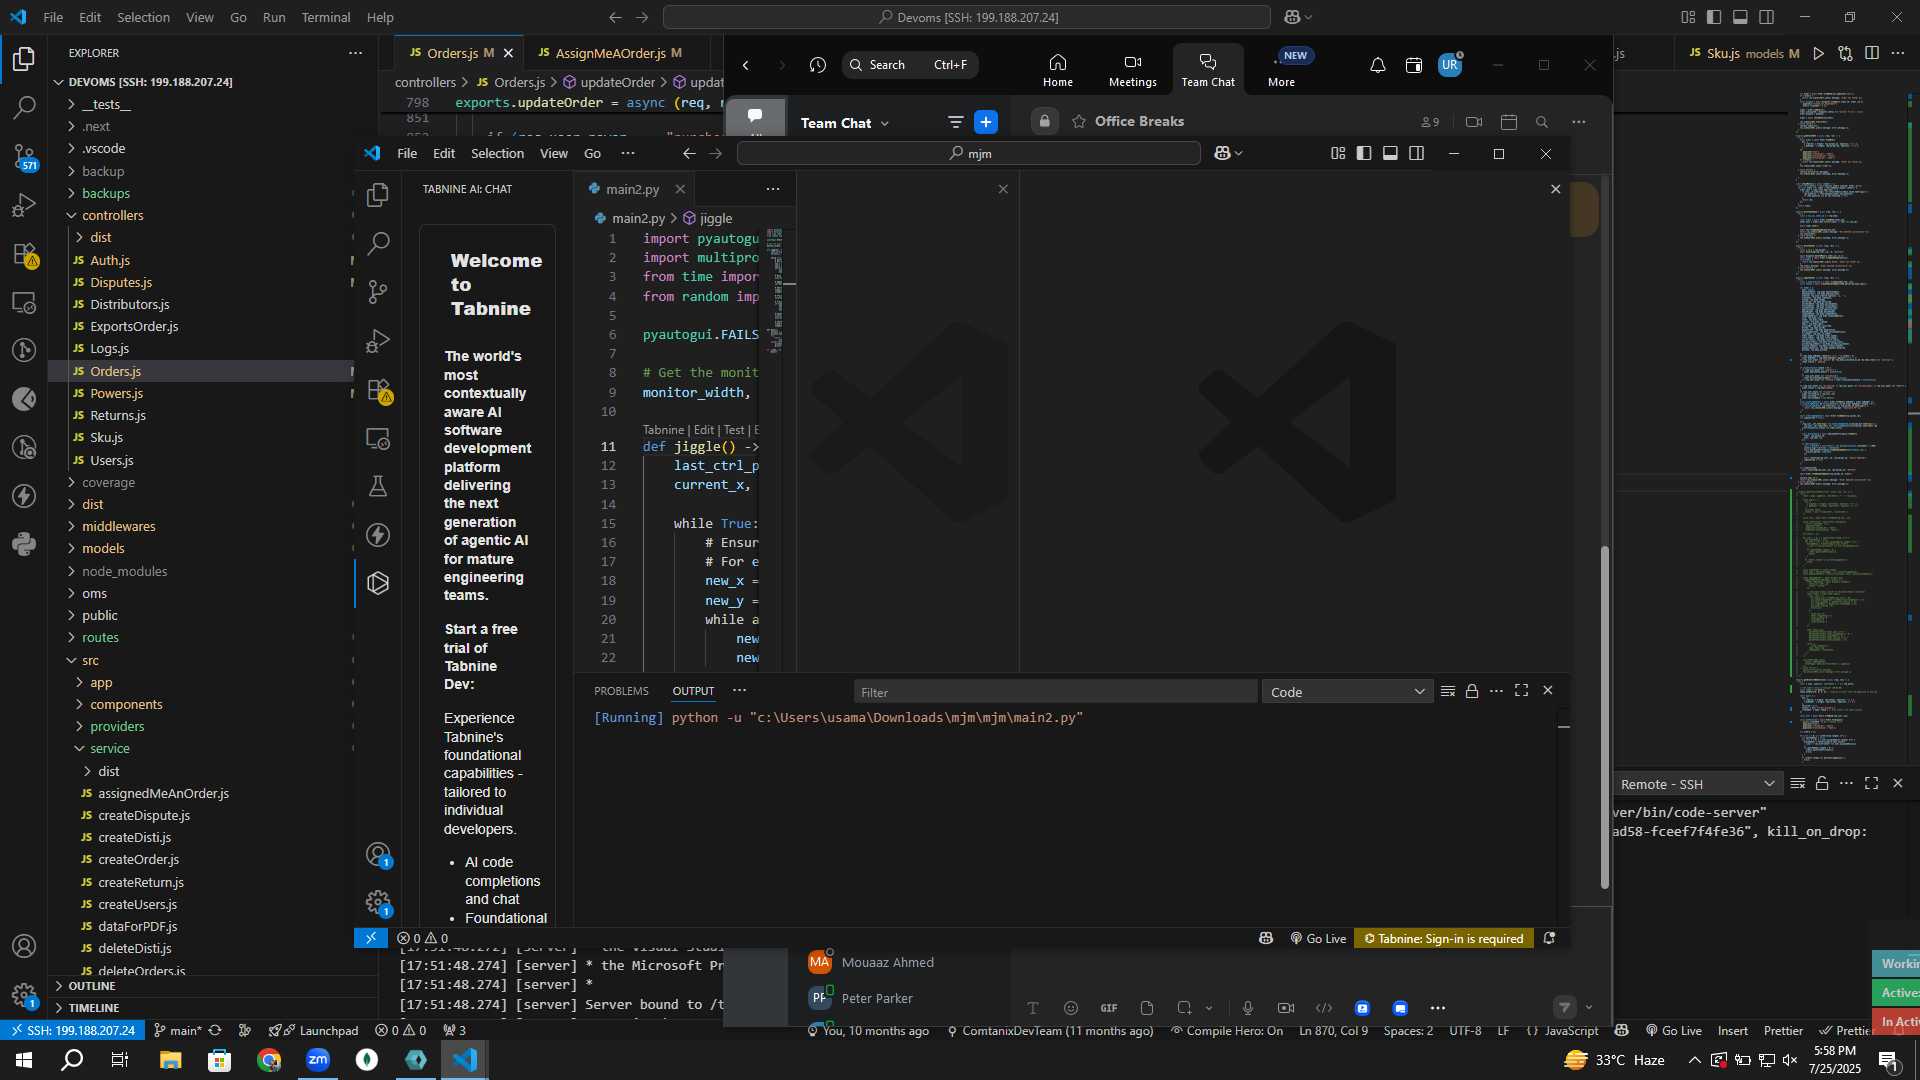This screenshot has height=1080, width=1920.
Task: Open Extensions view in back VS Code window
Action: [24, 254]
